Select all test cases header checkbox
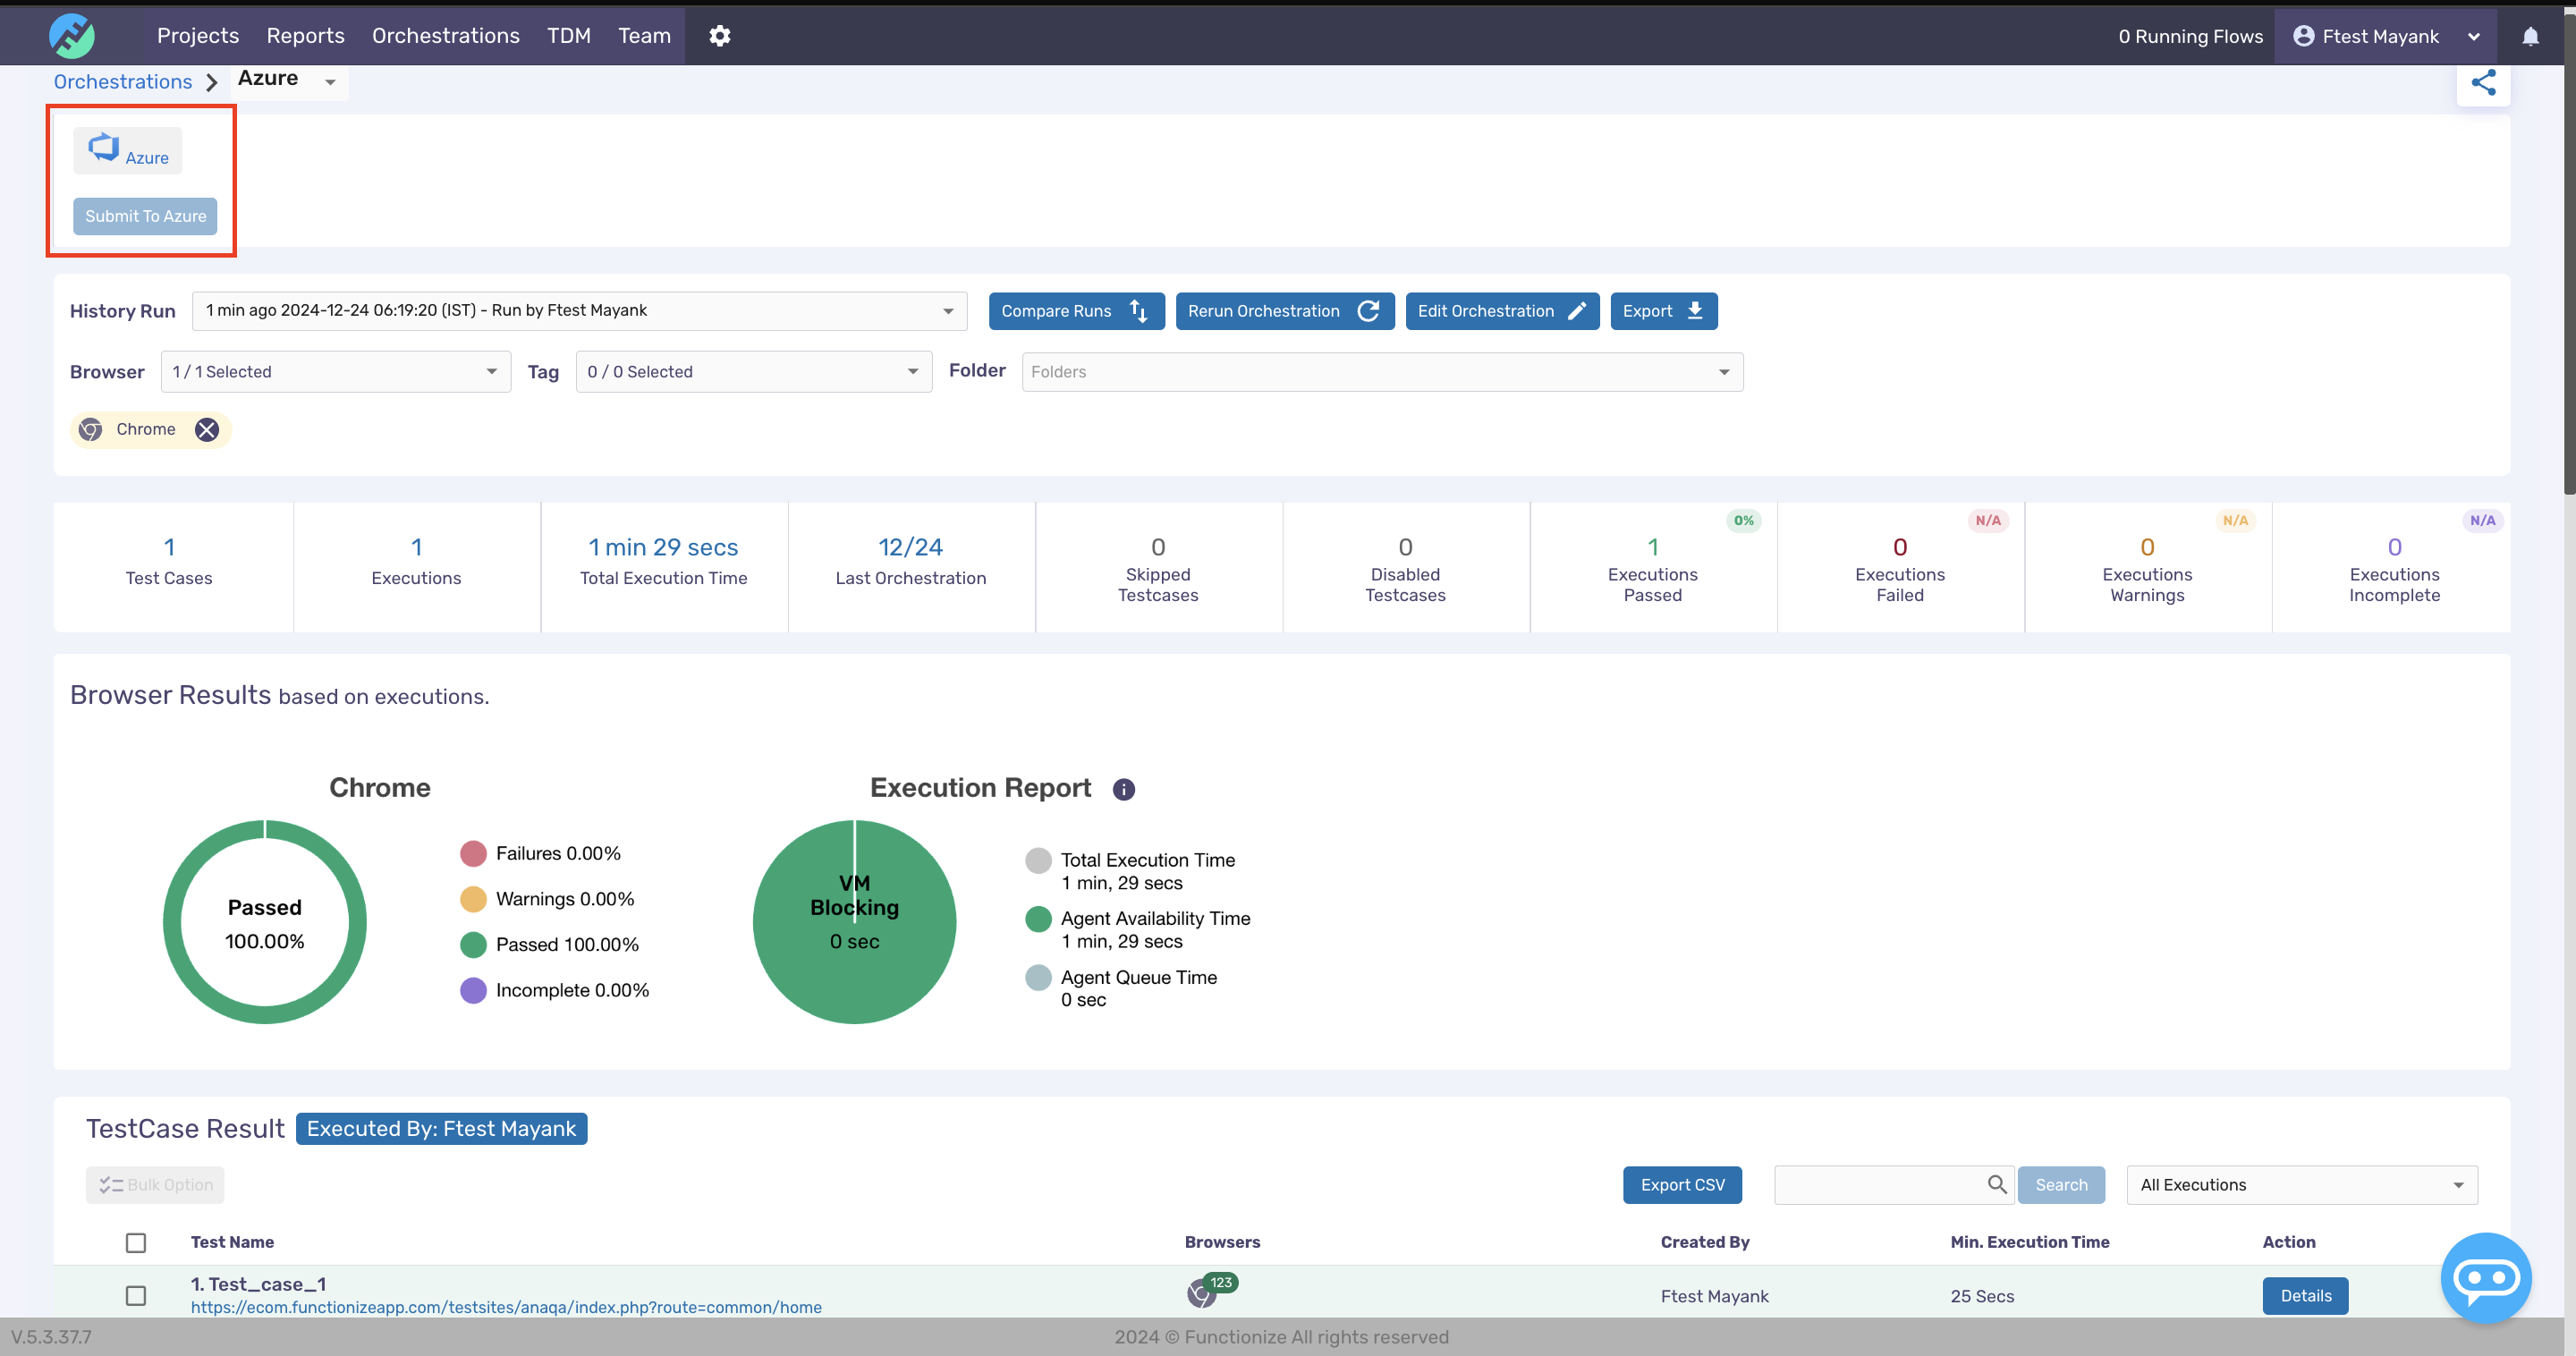Image resolution: width=2576 pixels, height=1356 pixels. coord(136,1242)
